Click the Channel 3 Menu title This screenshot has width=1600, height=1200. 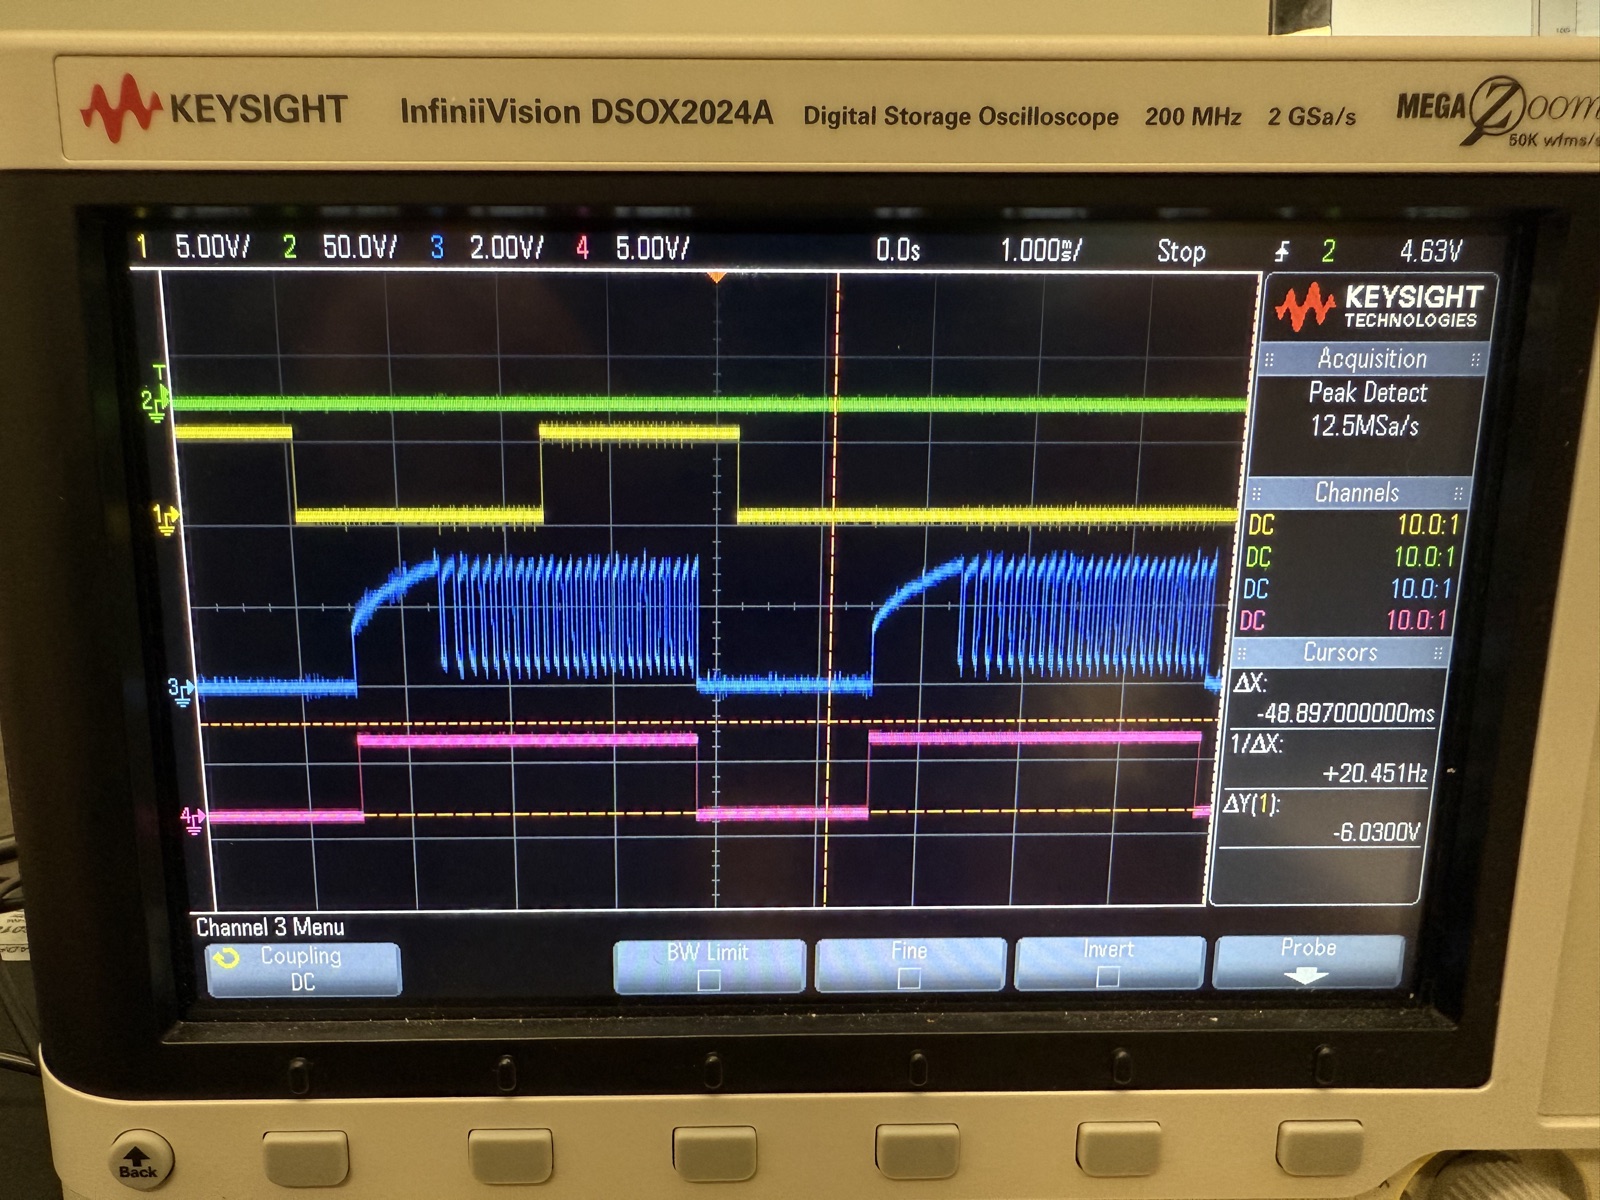[x=270, y=927]
